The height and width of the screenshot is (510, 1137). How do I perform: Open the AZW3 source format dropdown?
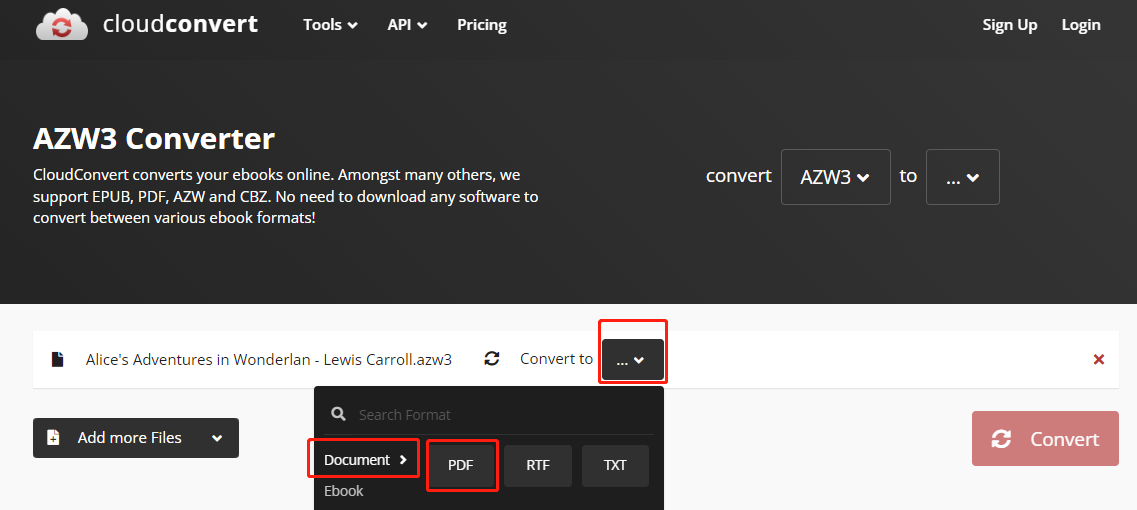pos(835,177)
